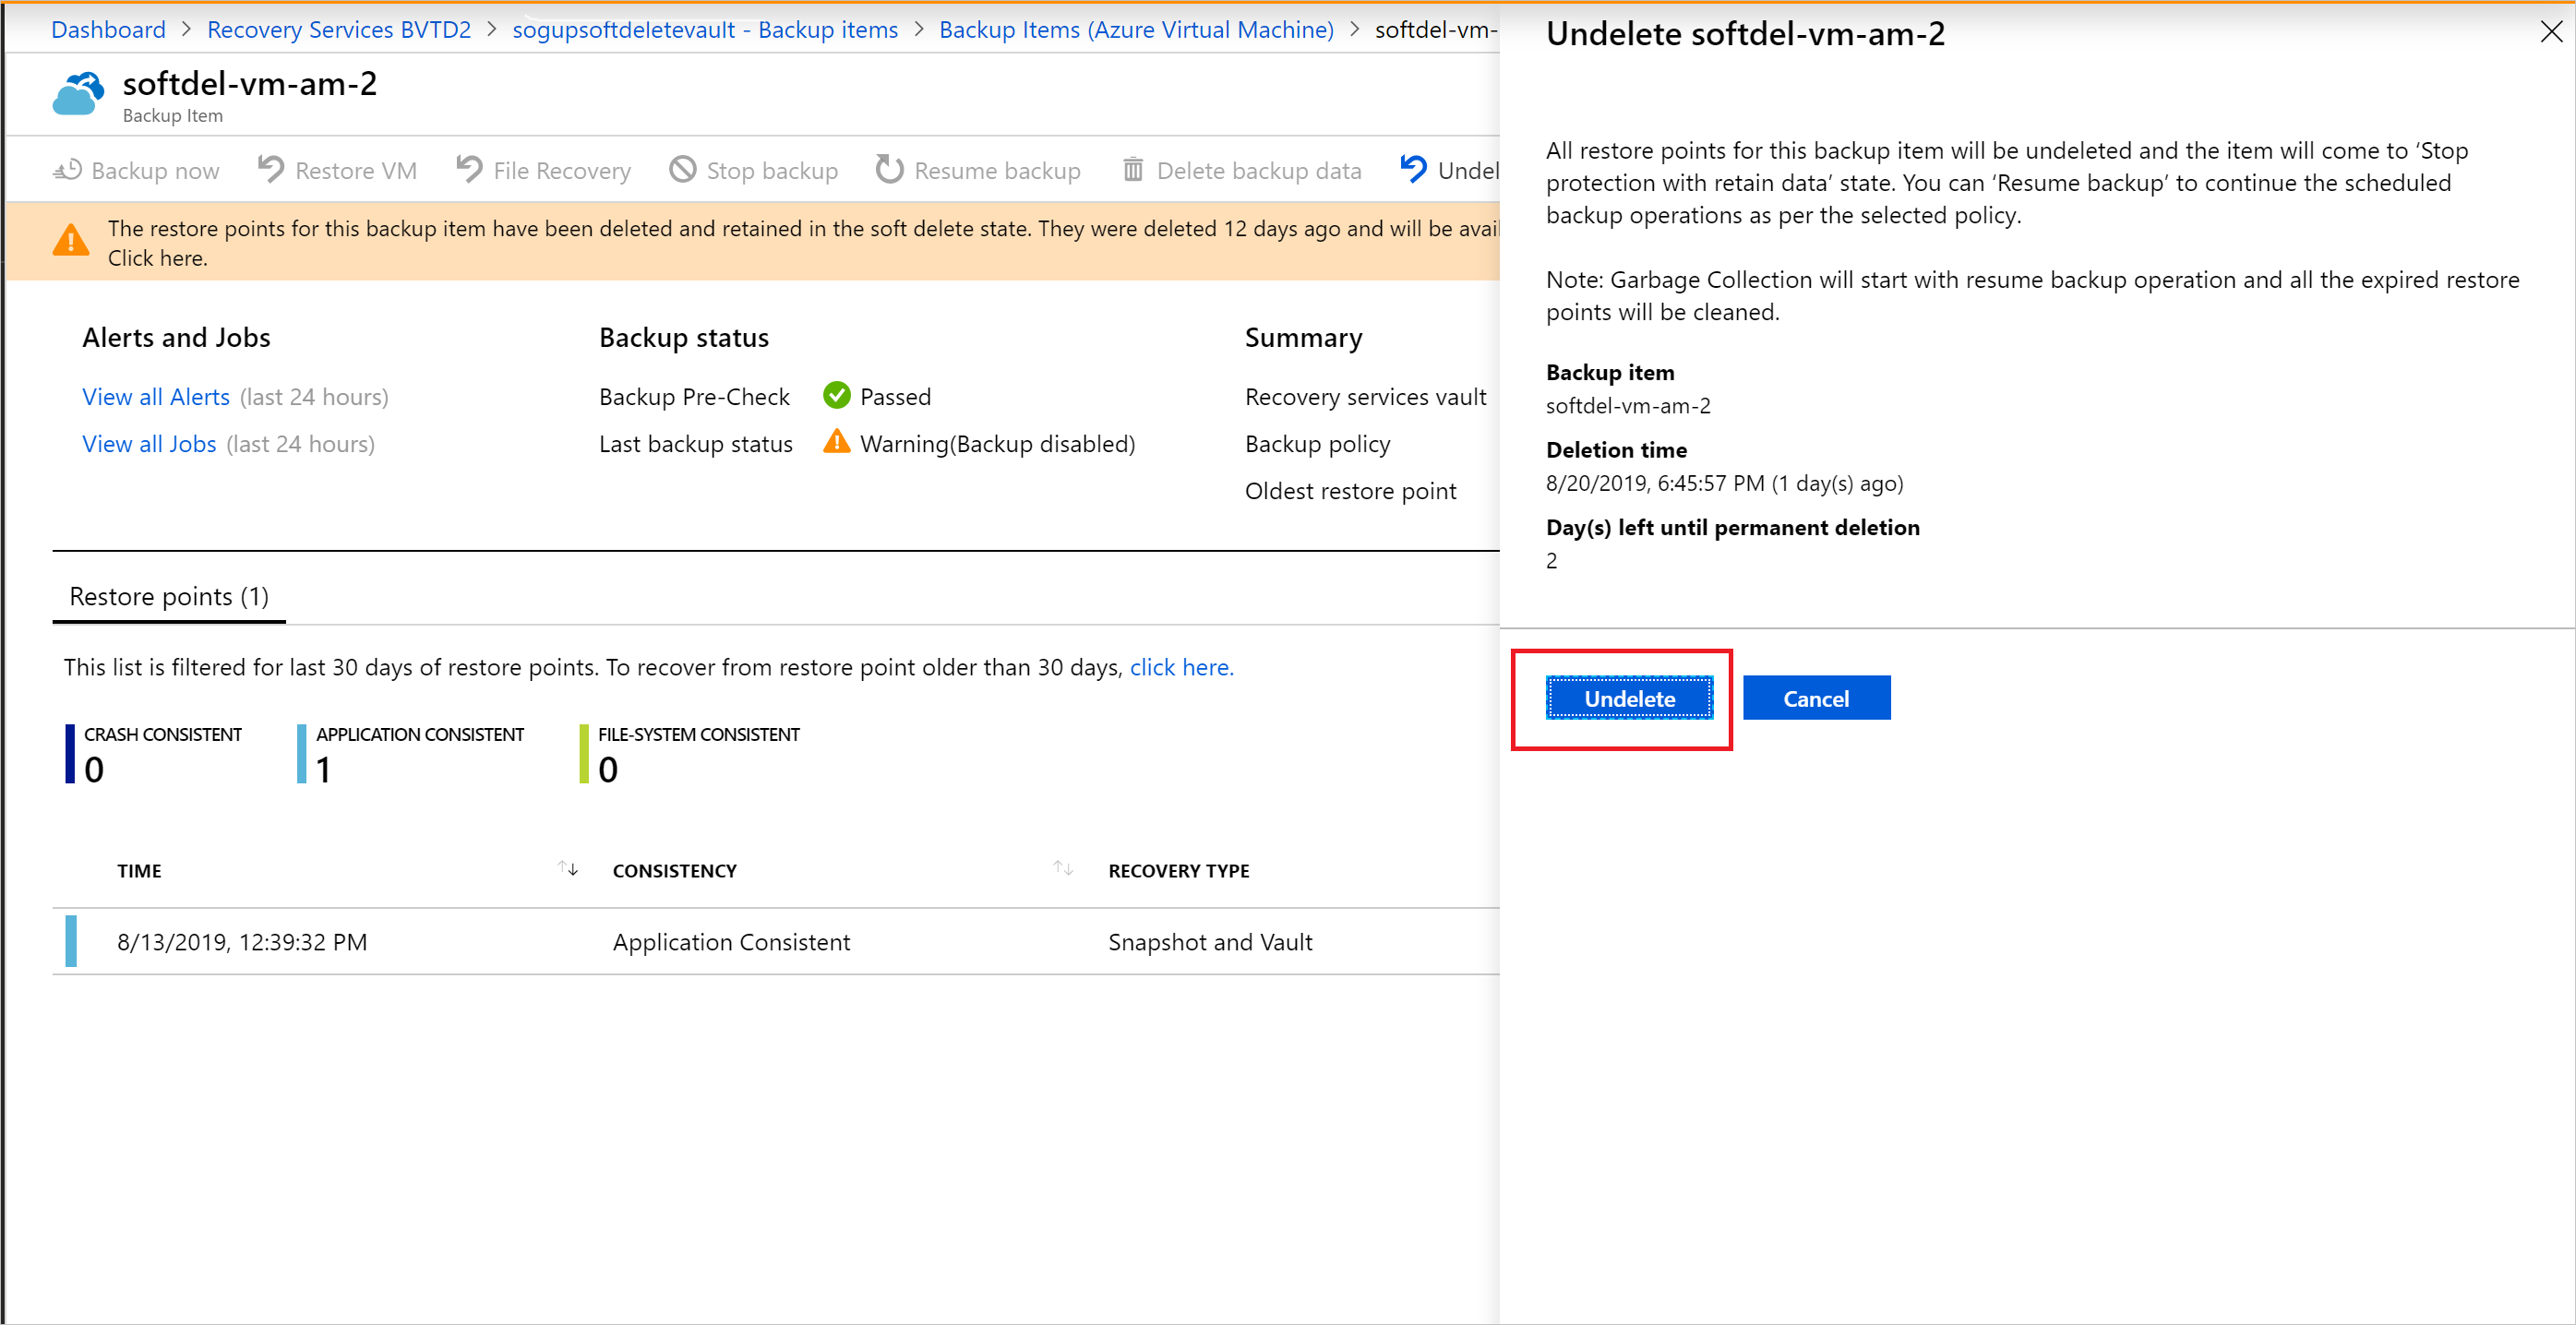Screen dimensions: 2576x1325
Task: Select the Restore points tab
Action: coord(167,597)
